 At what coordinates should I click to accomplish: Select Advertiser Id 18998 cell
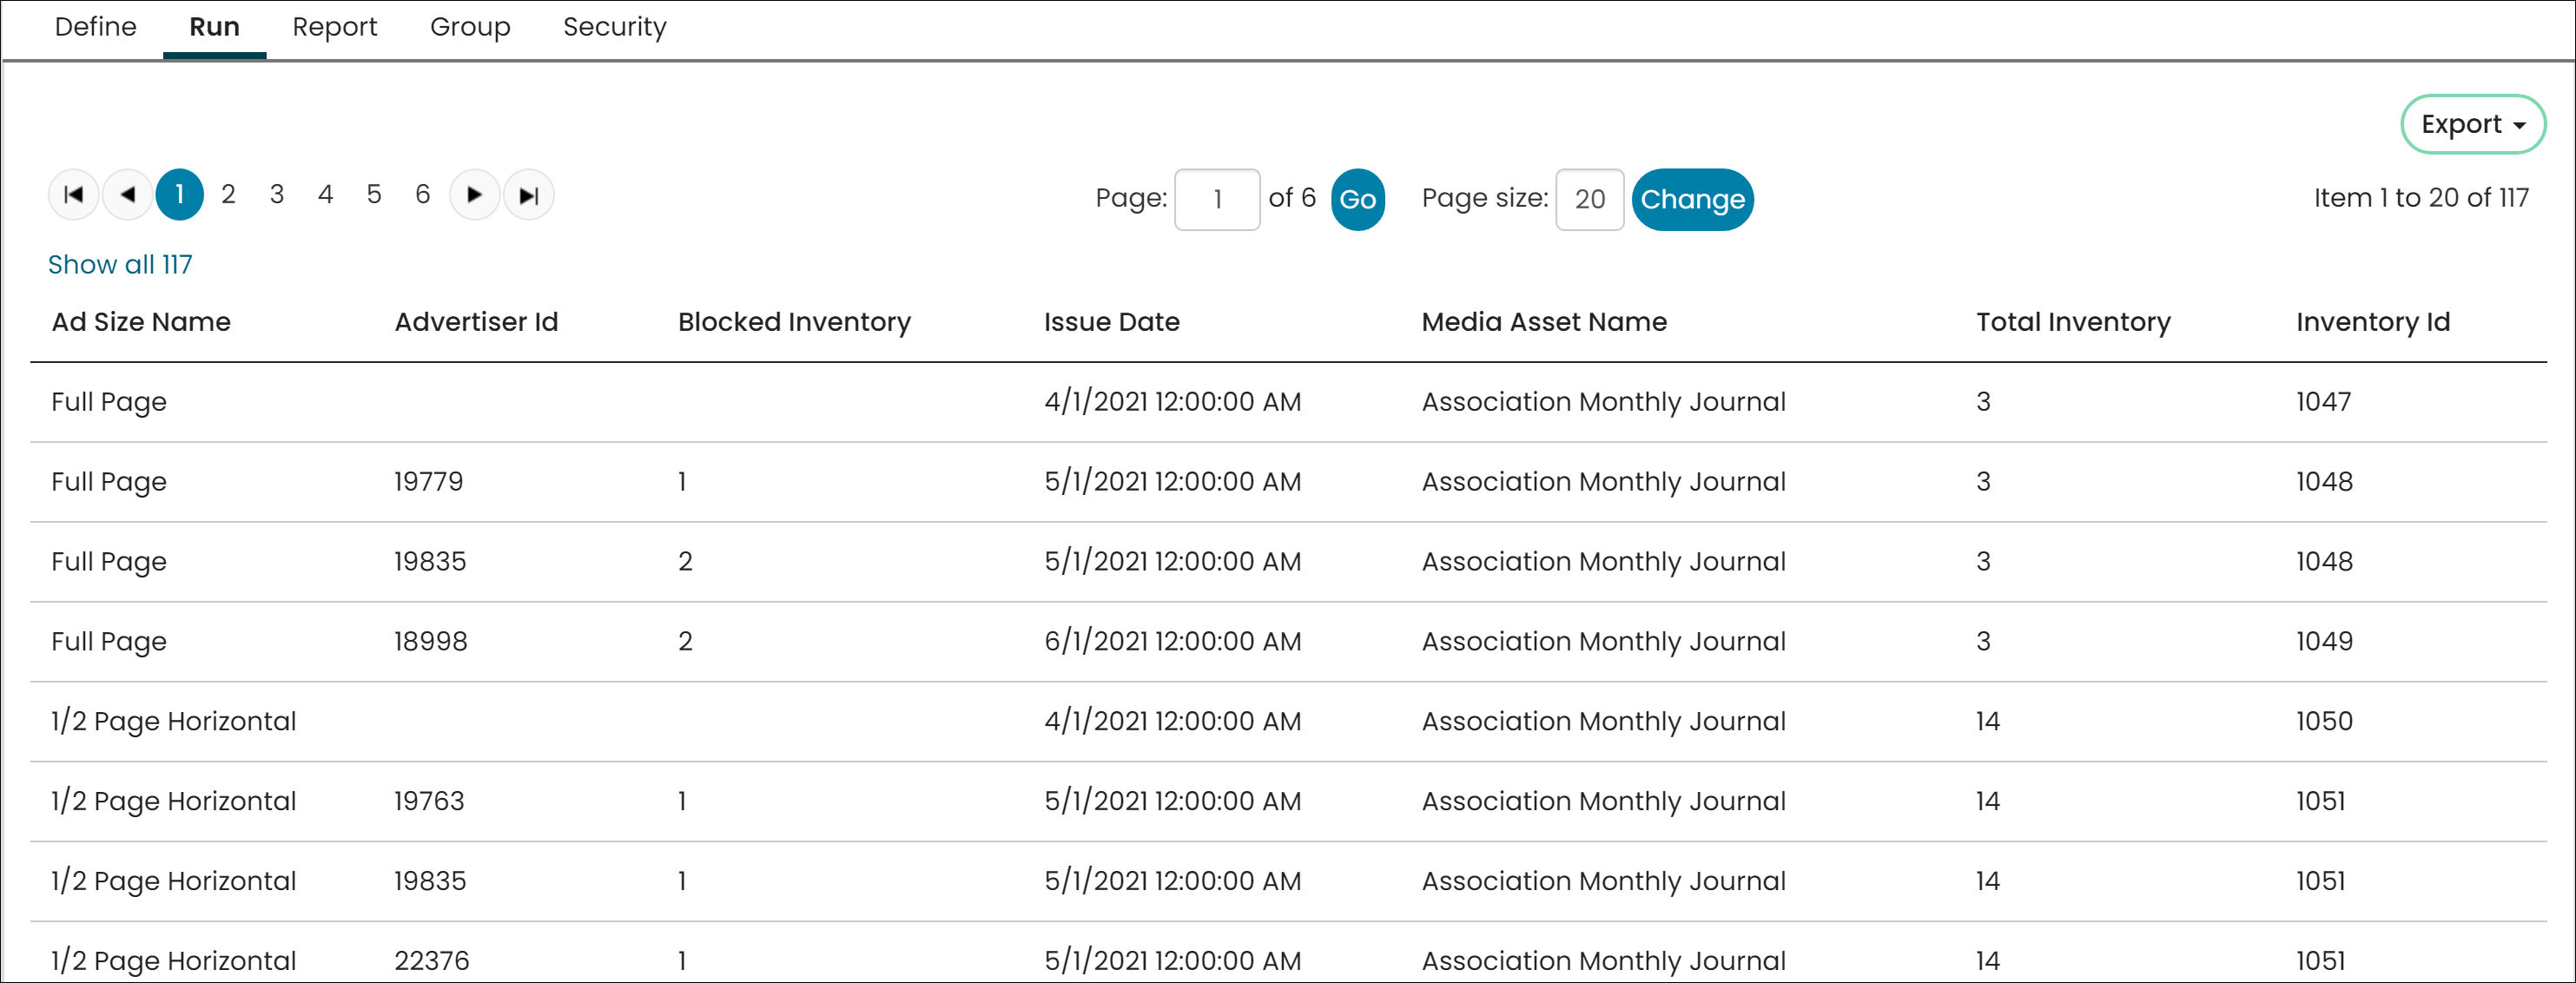coord(431,642)
